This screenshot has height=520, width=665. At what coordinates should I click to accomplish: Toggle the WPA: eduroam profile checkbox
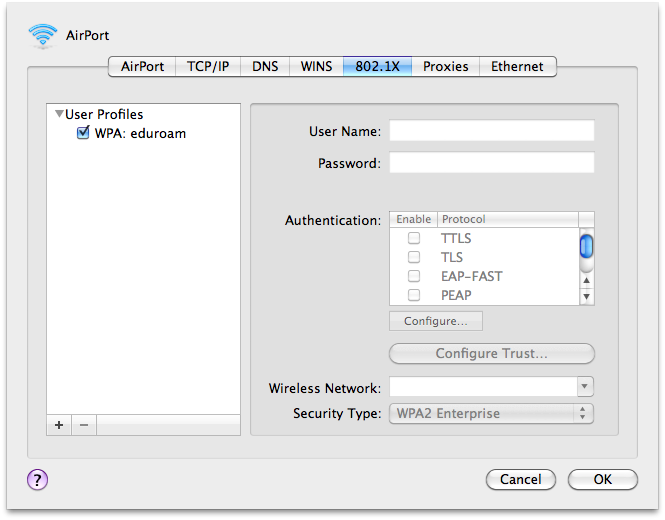[83, 133]
